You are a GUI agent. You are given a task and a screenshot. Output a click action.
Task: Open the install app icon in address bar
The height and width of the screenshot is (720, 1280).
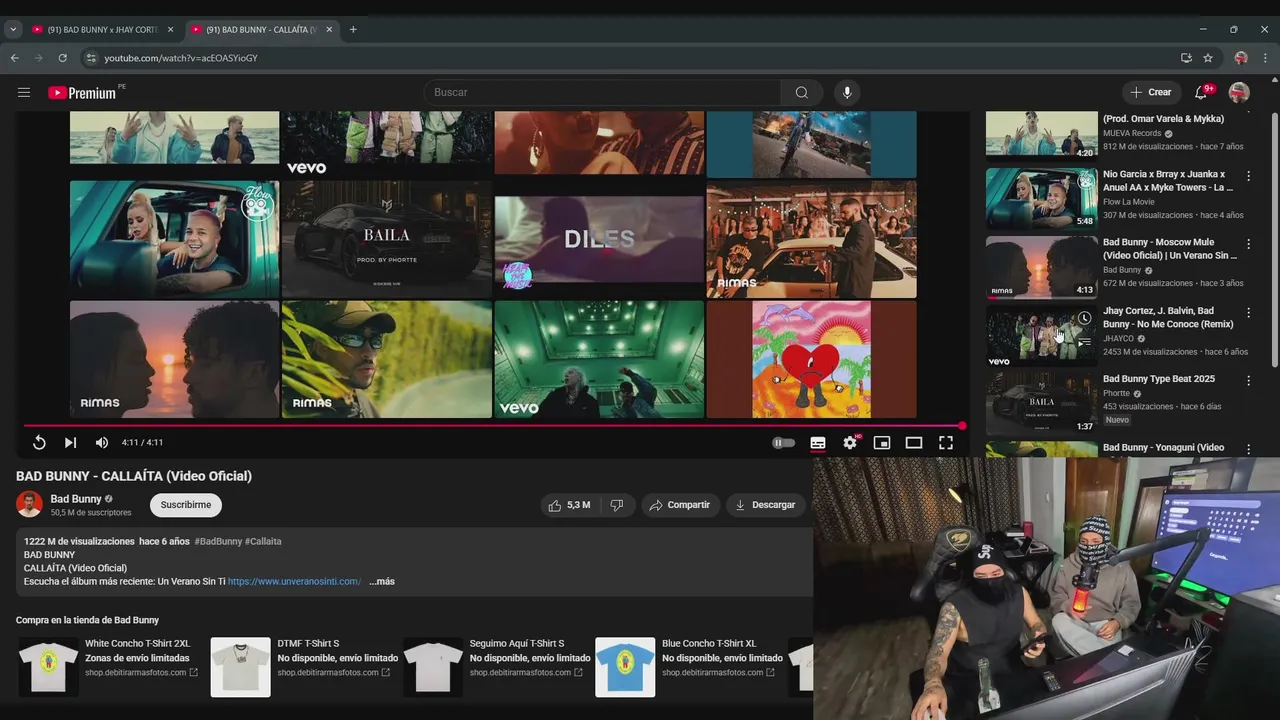click(x=1186, y=58)
